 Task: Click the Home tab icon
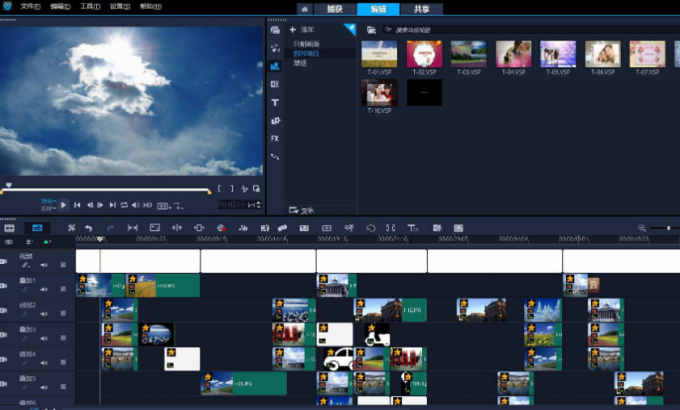304,9
